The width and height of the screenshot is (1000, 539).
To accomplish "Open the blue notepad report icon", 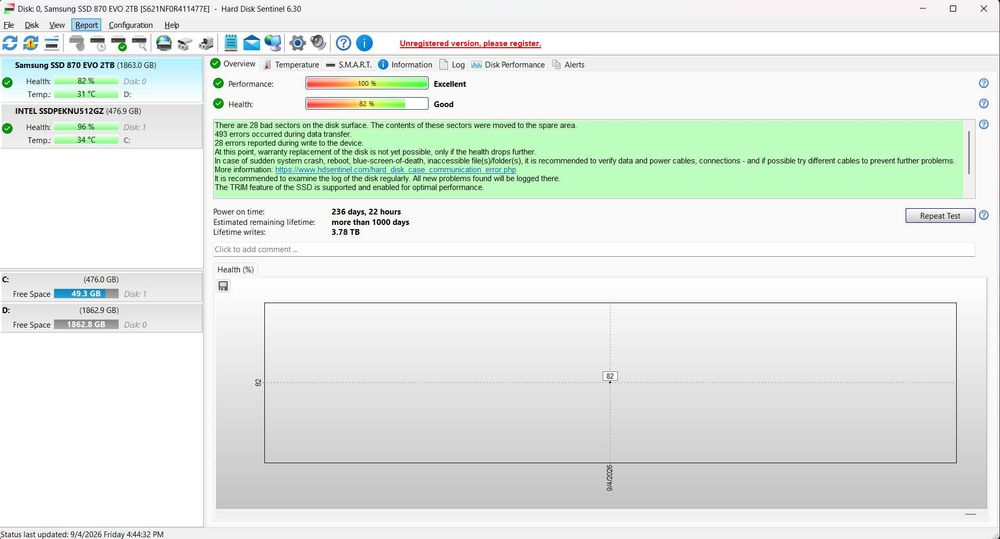I will [x=231, y=43].
